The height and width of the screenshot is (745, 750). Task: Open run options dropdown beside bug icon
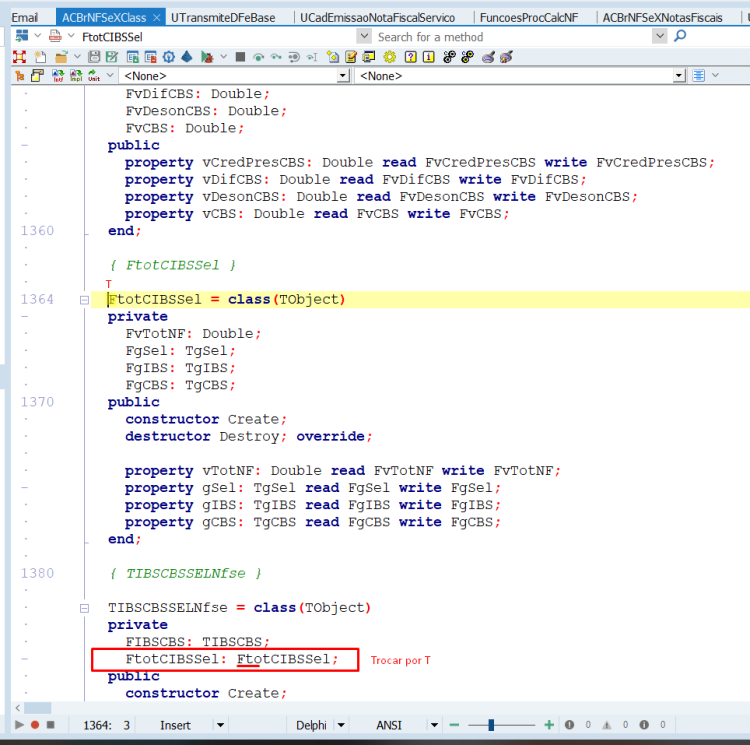pos(223,57)
